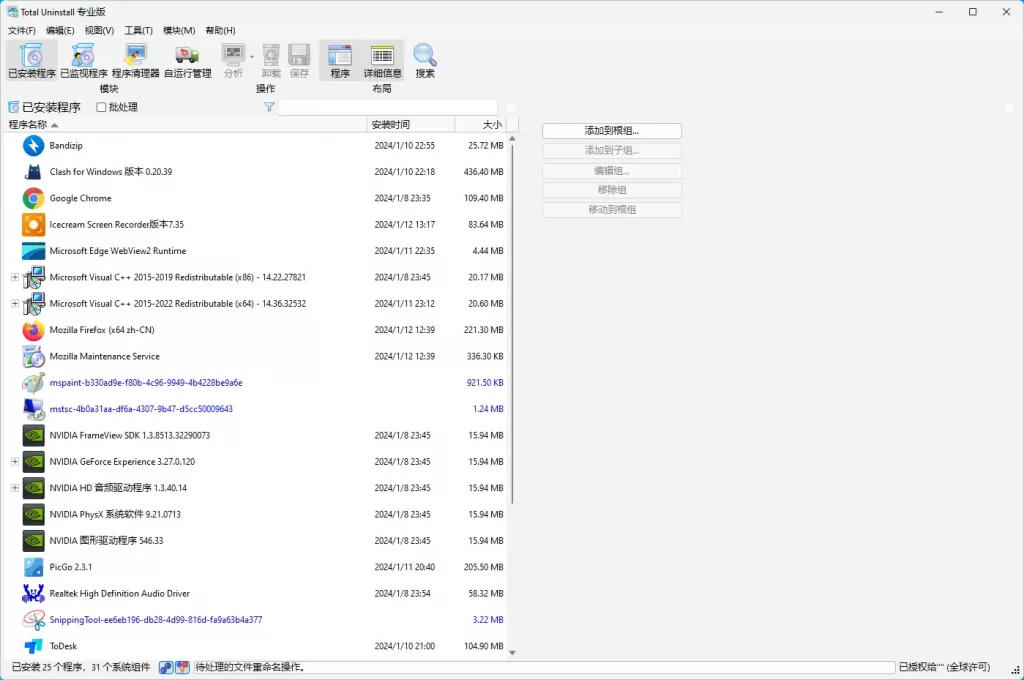Select the Icecream Screen Recorder icon
Viewport: 1024px width, 680px height.
coord(33,225)
